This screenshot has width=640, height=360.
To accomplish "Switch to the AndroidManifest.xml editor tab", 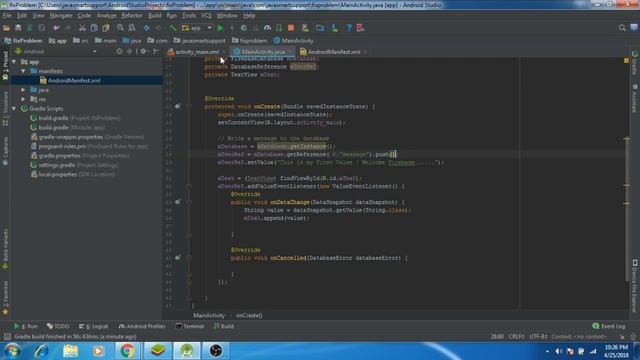I will tap(334, 52).
